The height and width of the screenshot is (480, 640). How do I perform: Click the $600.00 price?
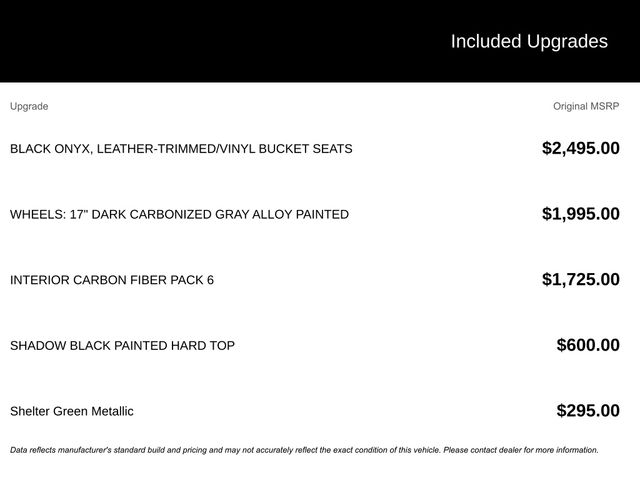(588, 345)
